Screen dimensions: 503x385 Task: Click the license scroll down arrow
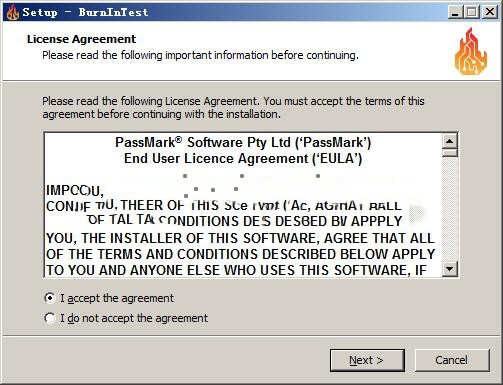[450, 269]
